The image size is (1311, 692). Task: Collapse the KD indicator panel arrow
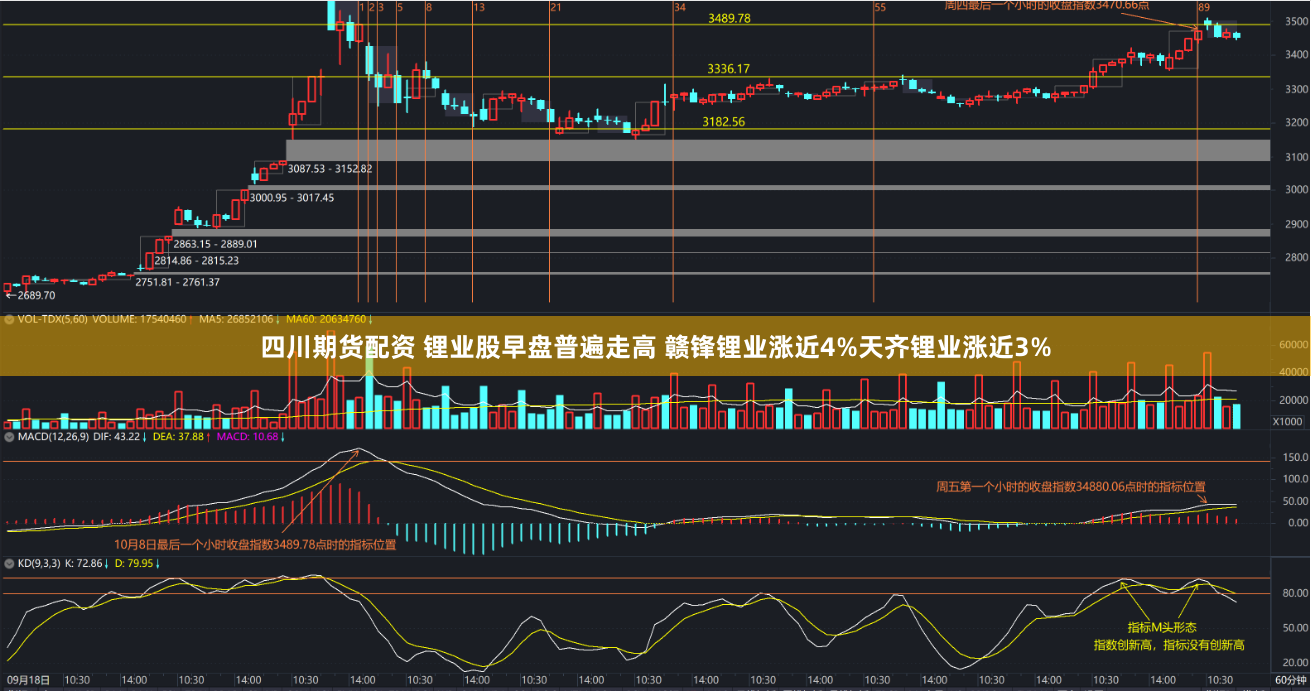coord(8,564)
